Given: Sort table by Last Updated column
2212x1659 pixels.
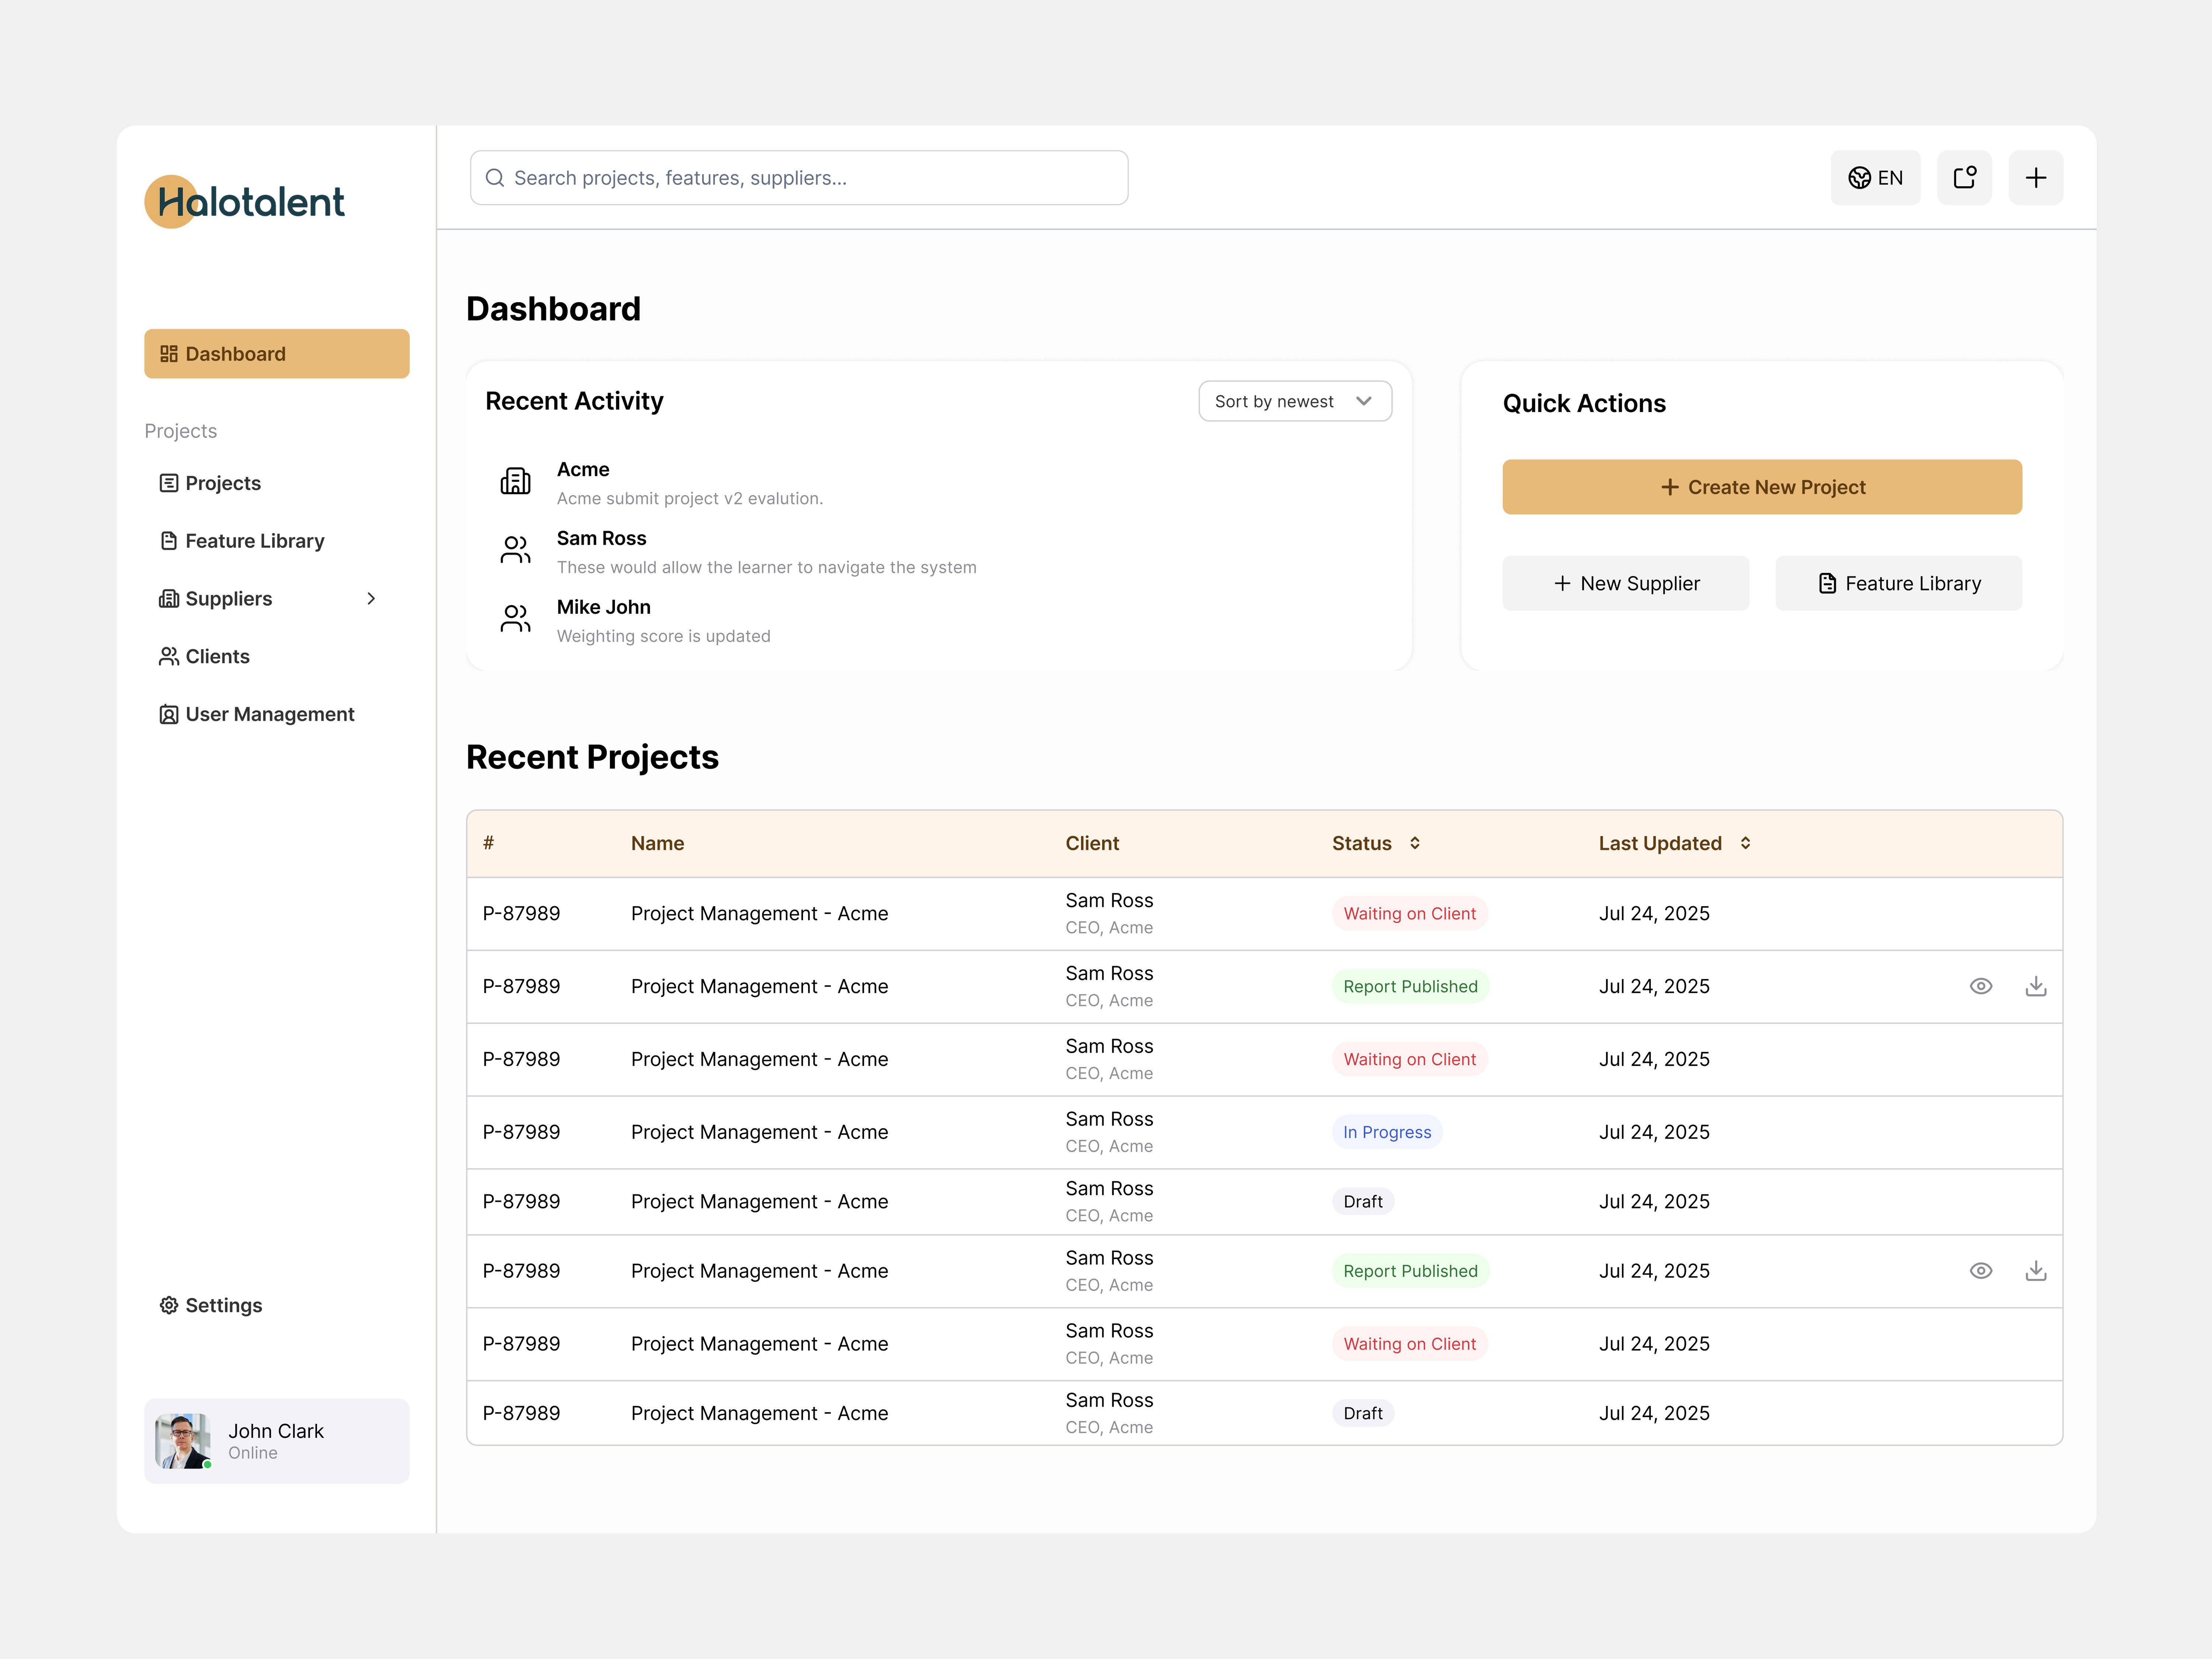Looking at the screenshot, I should pos(1745,843).
